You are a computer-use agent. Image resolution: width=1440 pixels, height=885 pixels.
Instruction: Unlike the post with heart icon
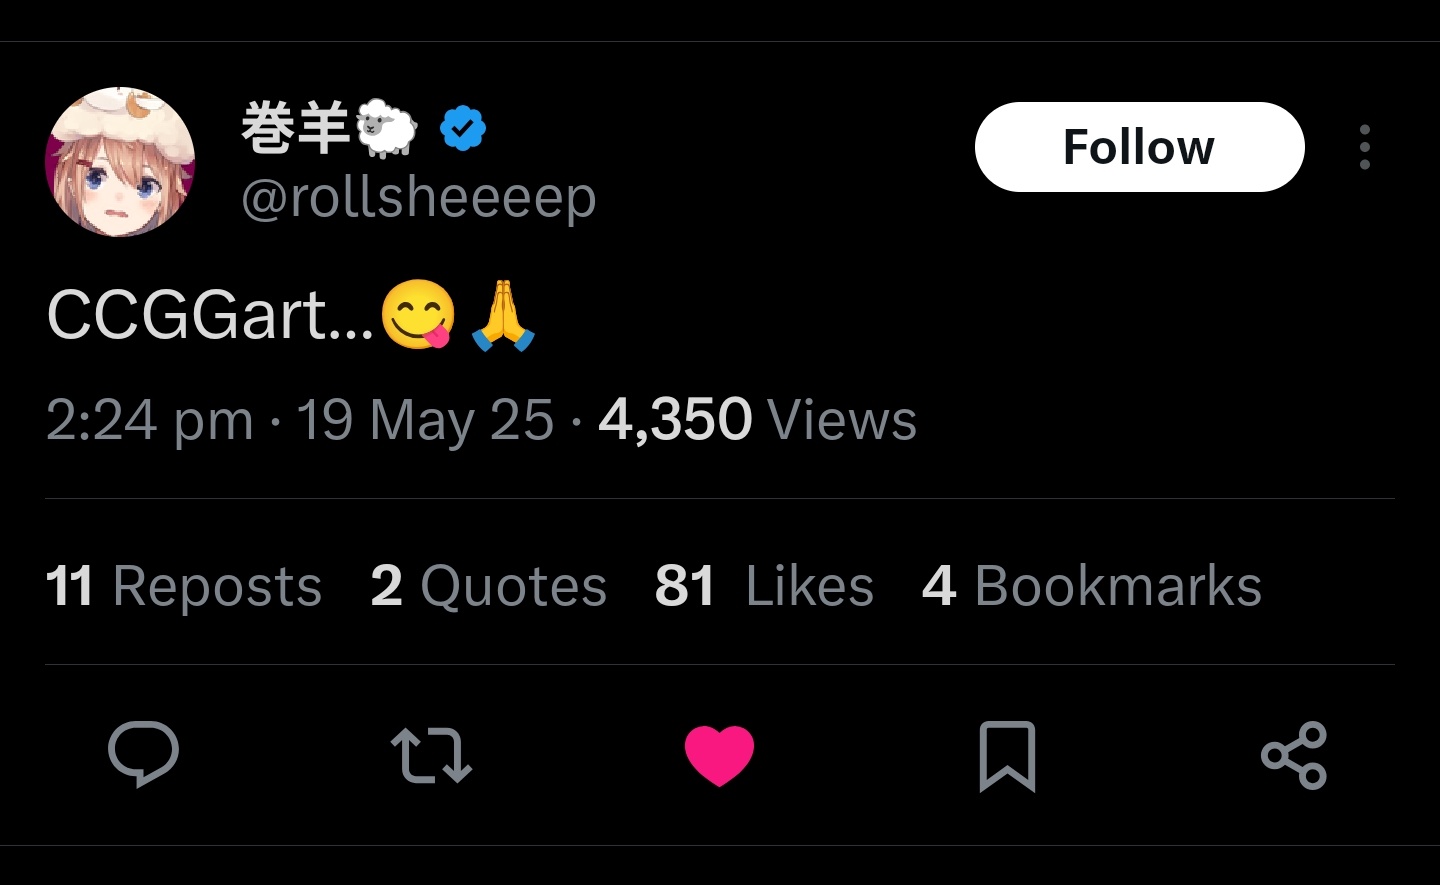pos(719,755)
